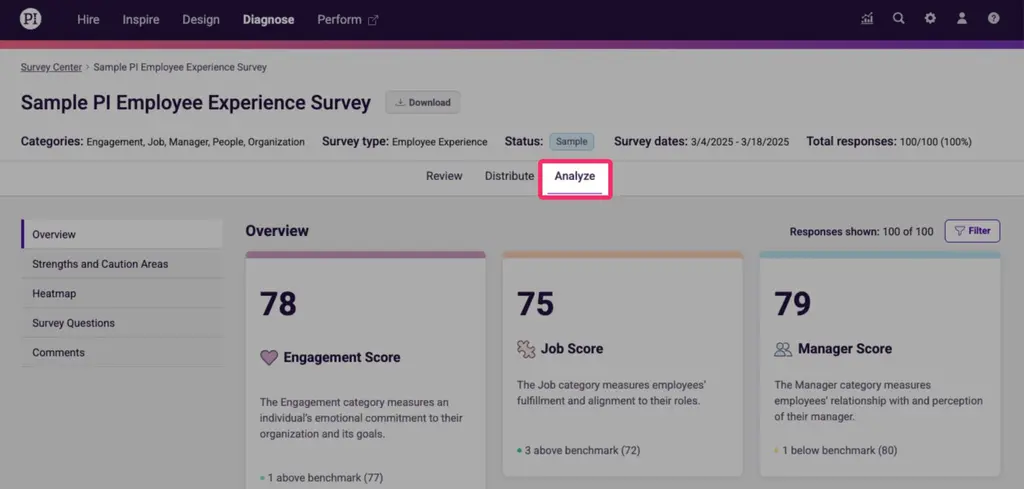This screenshot has width=1024, height=489.
Task: Switch to the Analyze tab
Action: [575, 176]
